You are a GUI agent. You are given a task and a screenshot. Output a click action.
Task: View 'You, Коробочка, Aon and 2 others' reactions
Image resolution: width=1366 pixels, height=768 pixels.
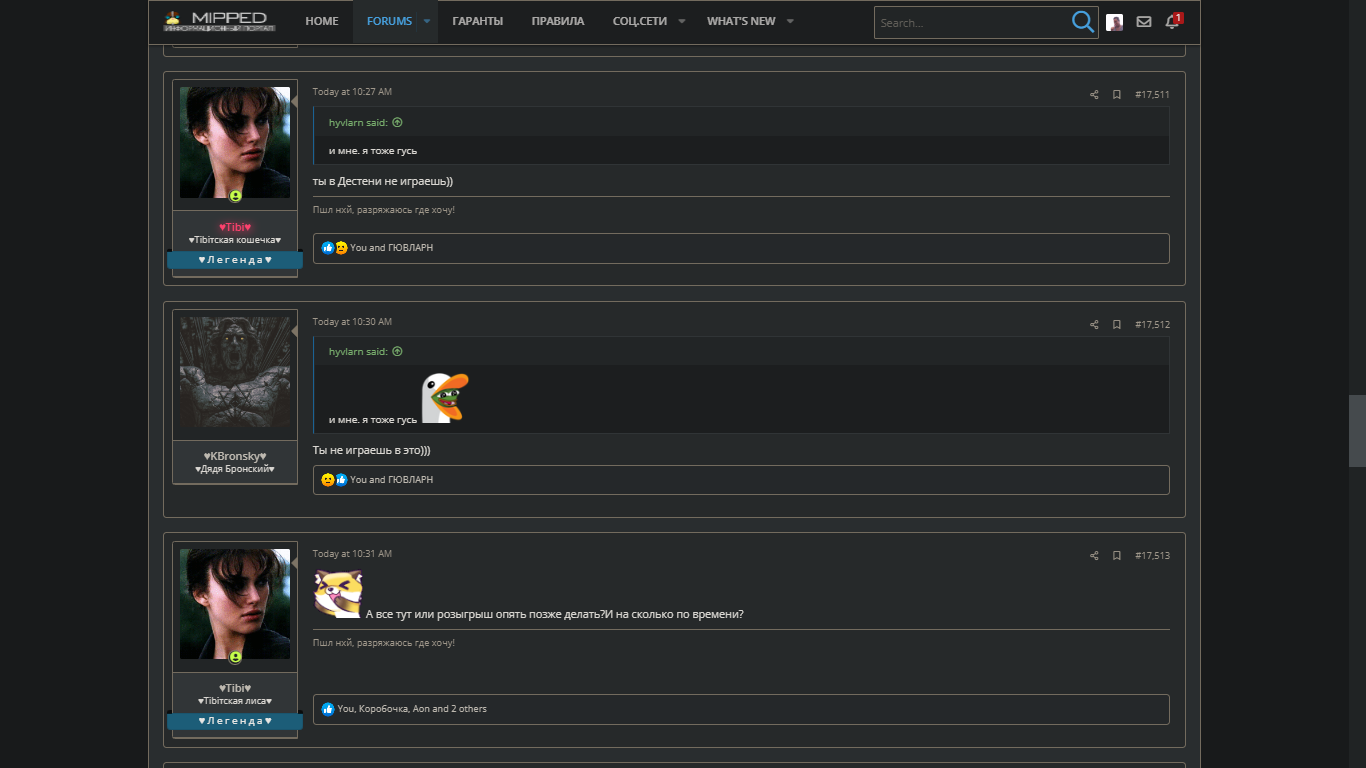(x=412, y=709)
